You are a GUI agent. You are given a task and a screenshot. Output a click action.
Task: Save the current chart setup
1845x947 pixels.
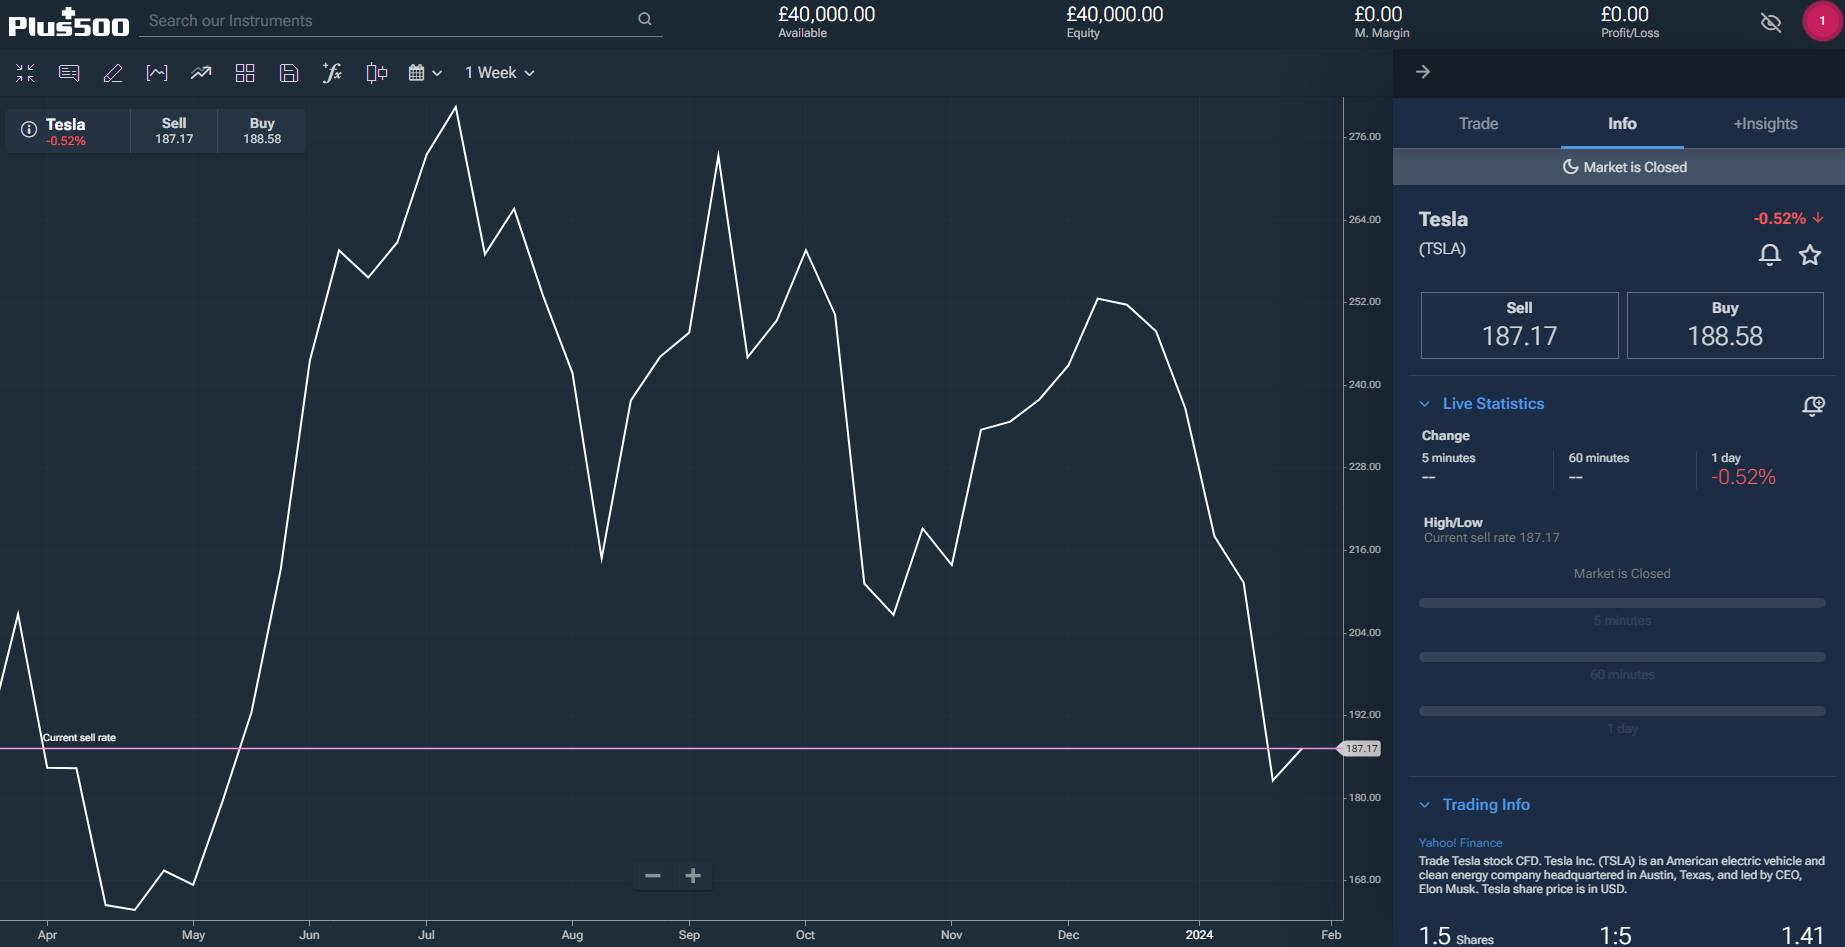pos(289,72)
